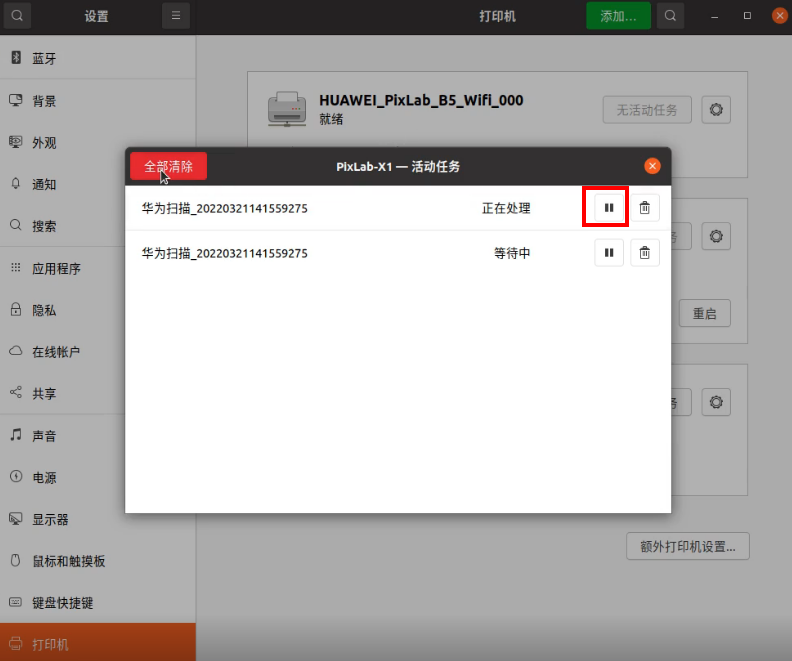Click the 无活动任务 button
The image size is (792, 661).
click(x=647, y=110)
